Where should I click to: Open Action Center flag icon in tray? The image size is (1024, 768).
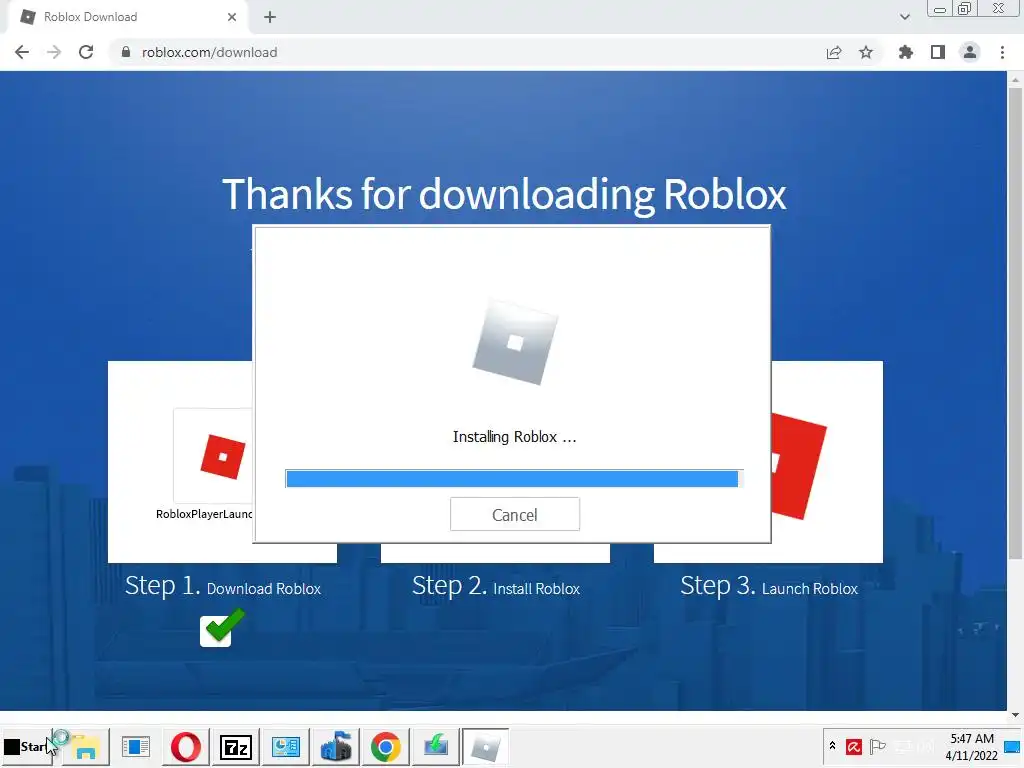click(x=878, y=746)
